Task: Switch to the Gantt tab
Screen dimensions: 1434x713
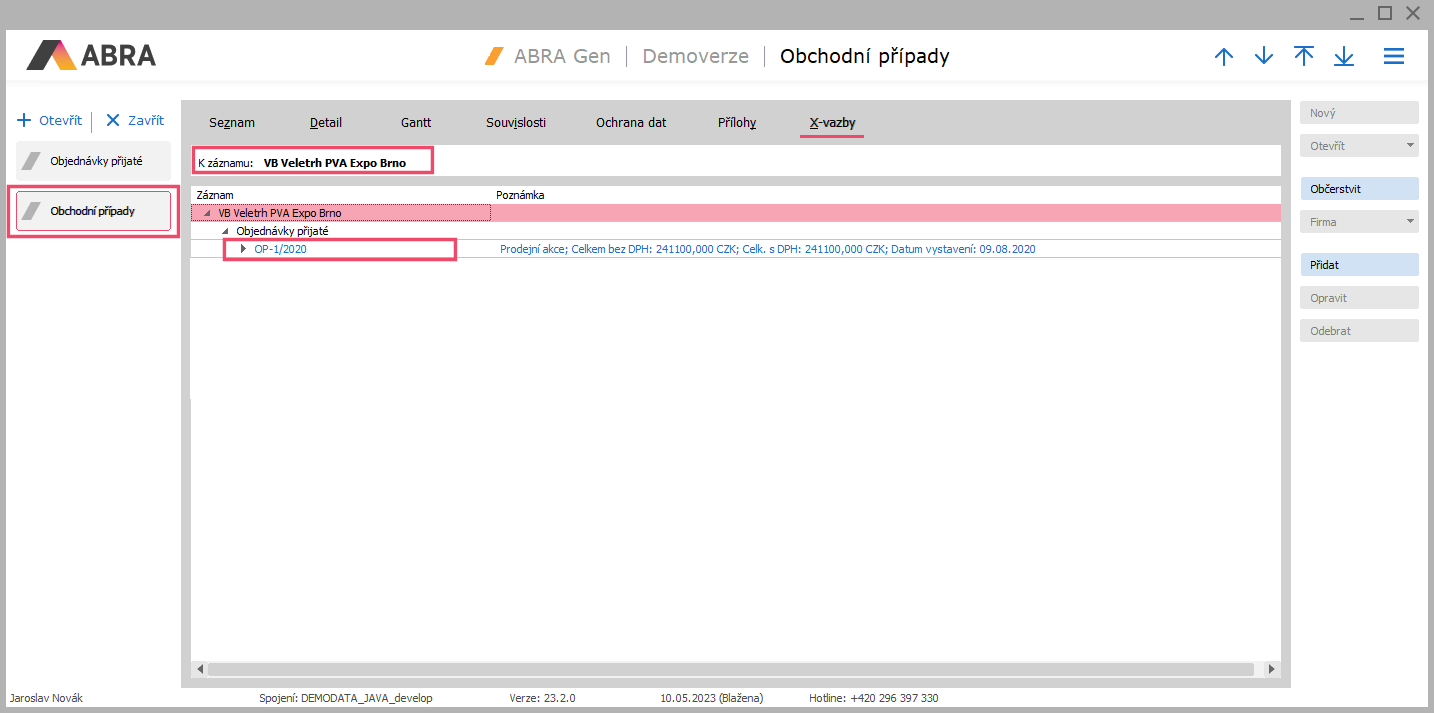Action: coord(416,123)
